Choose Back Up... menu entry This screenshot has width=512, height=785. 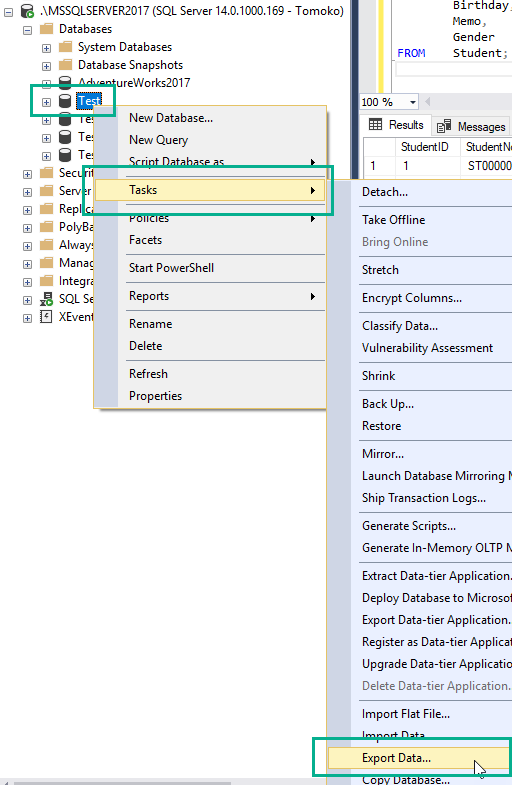(420, 404)
